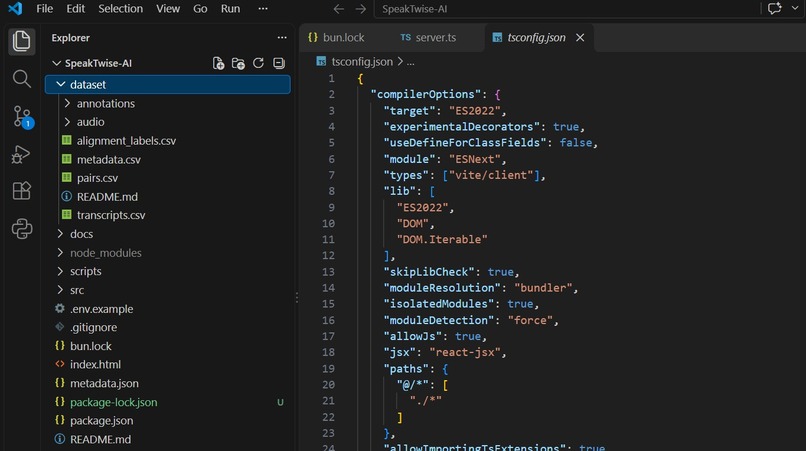
Task: Open the Explorer view in activity bar
Action: pos(21,41)
